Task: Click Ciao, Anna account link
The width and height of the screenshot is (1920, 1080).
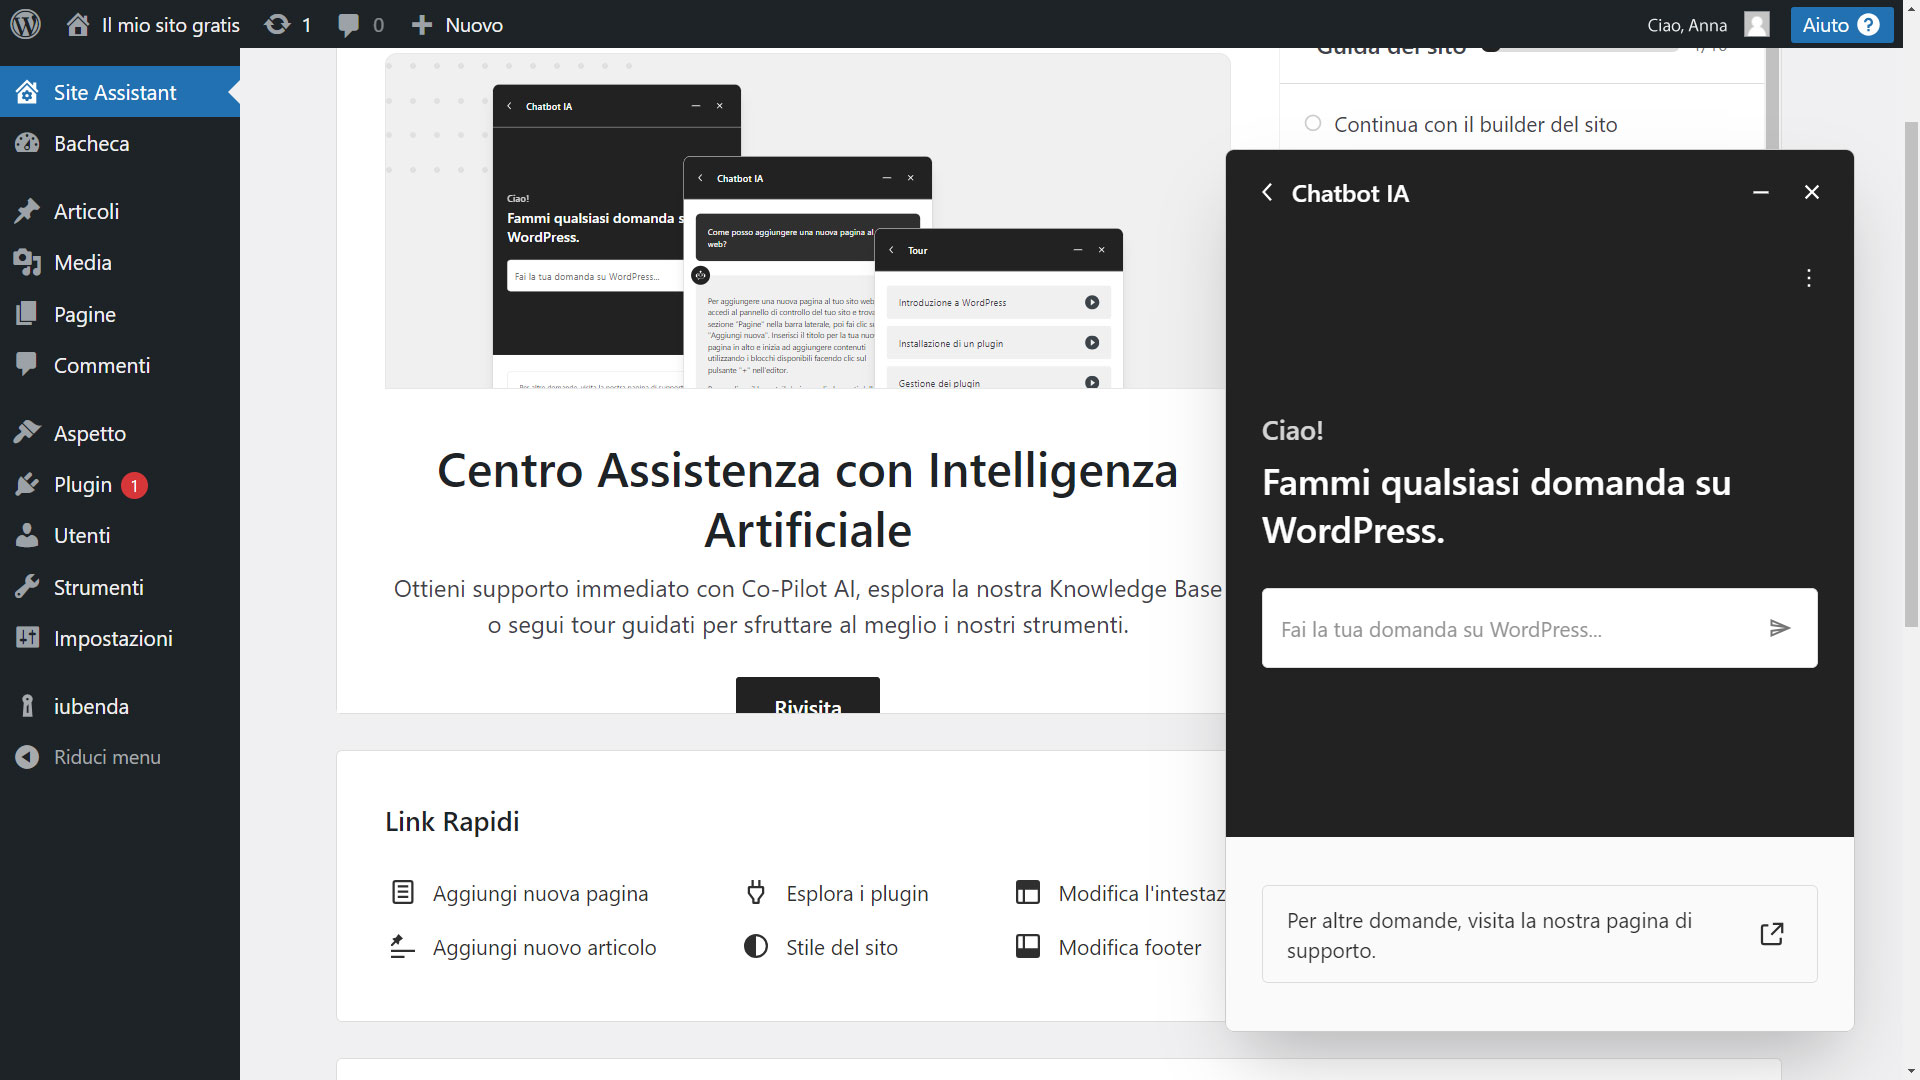Action: [x=1687, y=25]
